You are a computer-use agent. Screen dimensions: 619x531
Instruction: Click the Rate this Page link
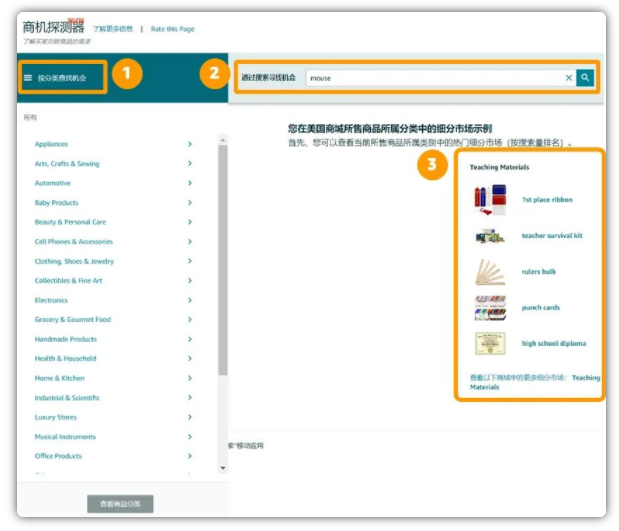[172, 29]
